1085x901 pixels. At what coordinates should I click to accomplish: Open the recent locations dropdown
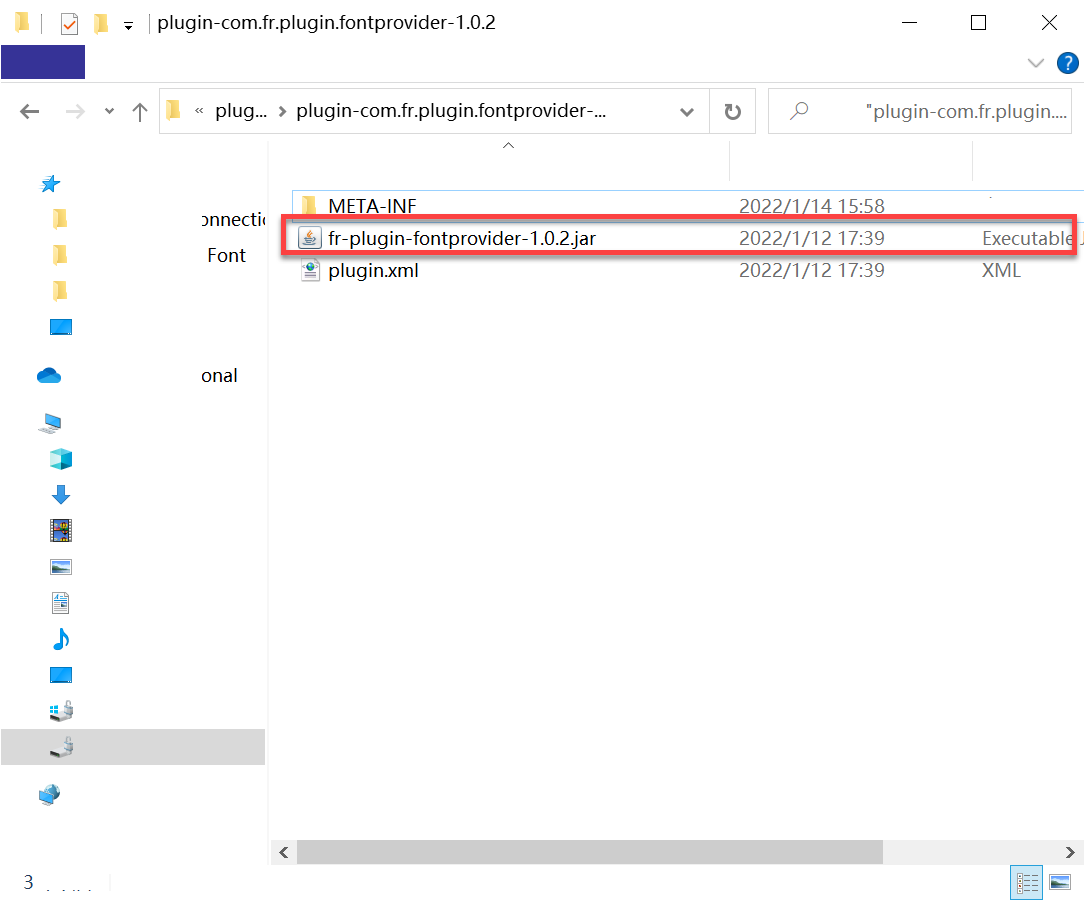109,111
